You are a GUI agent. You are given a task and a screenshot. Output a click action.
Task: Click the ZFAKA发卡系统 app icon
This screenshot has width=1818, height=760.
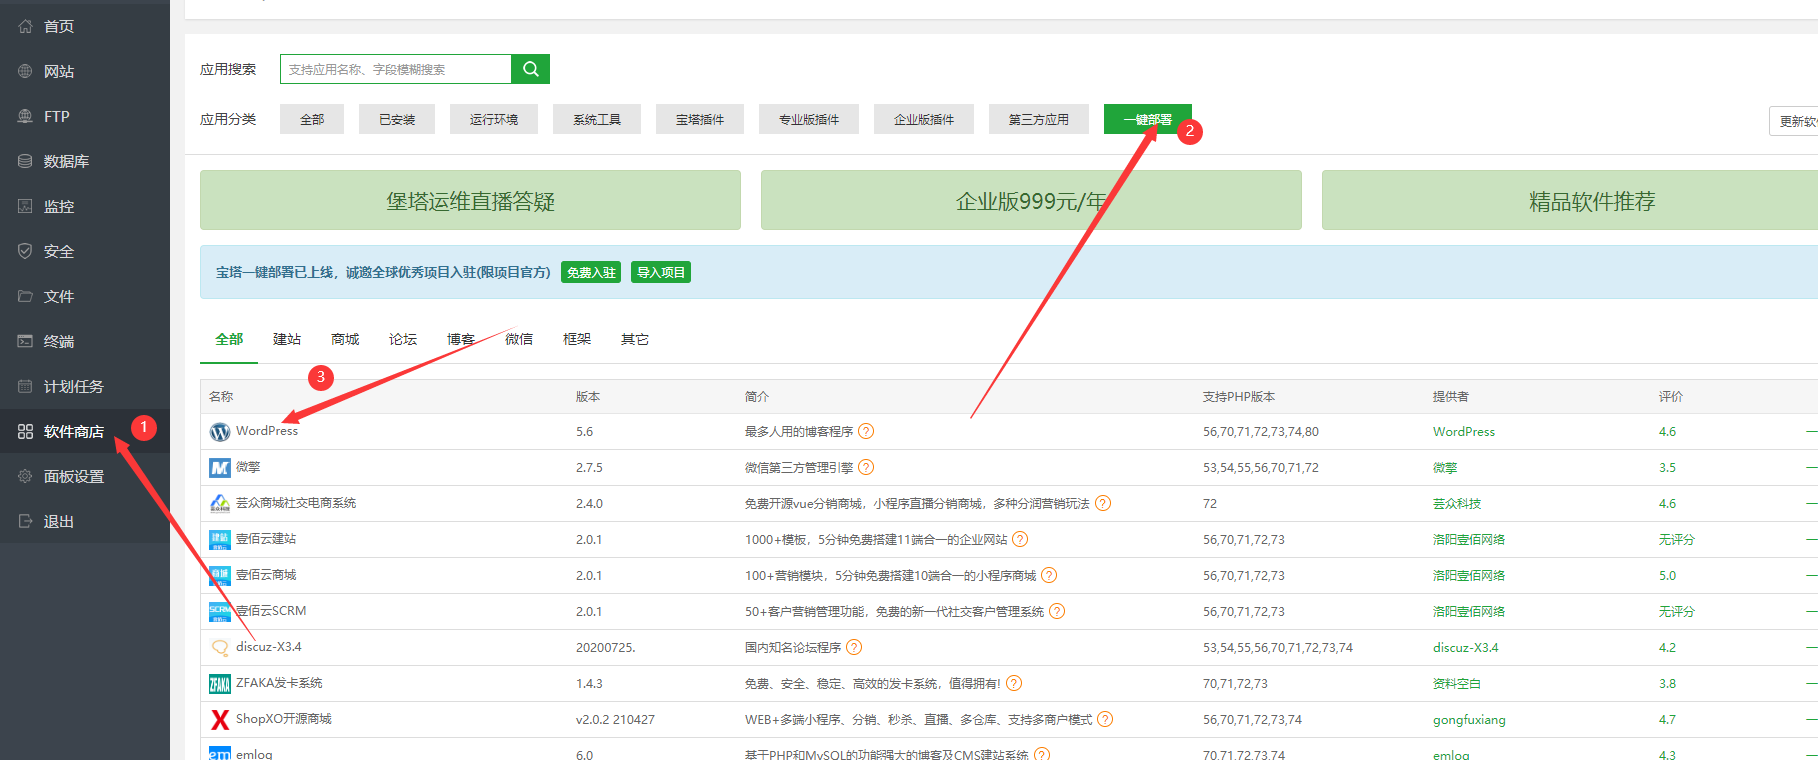pyautogui.click(x=220, y=684)
